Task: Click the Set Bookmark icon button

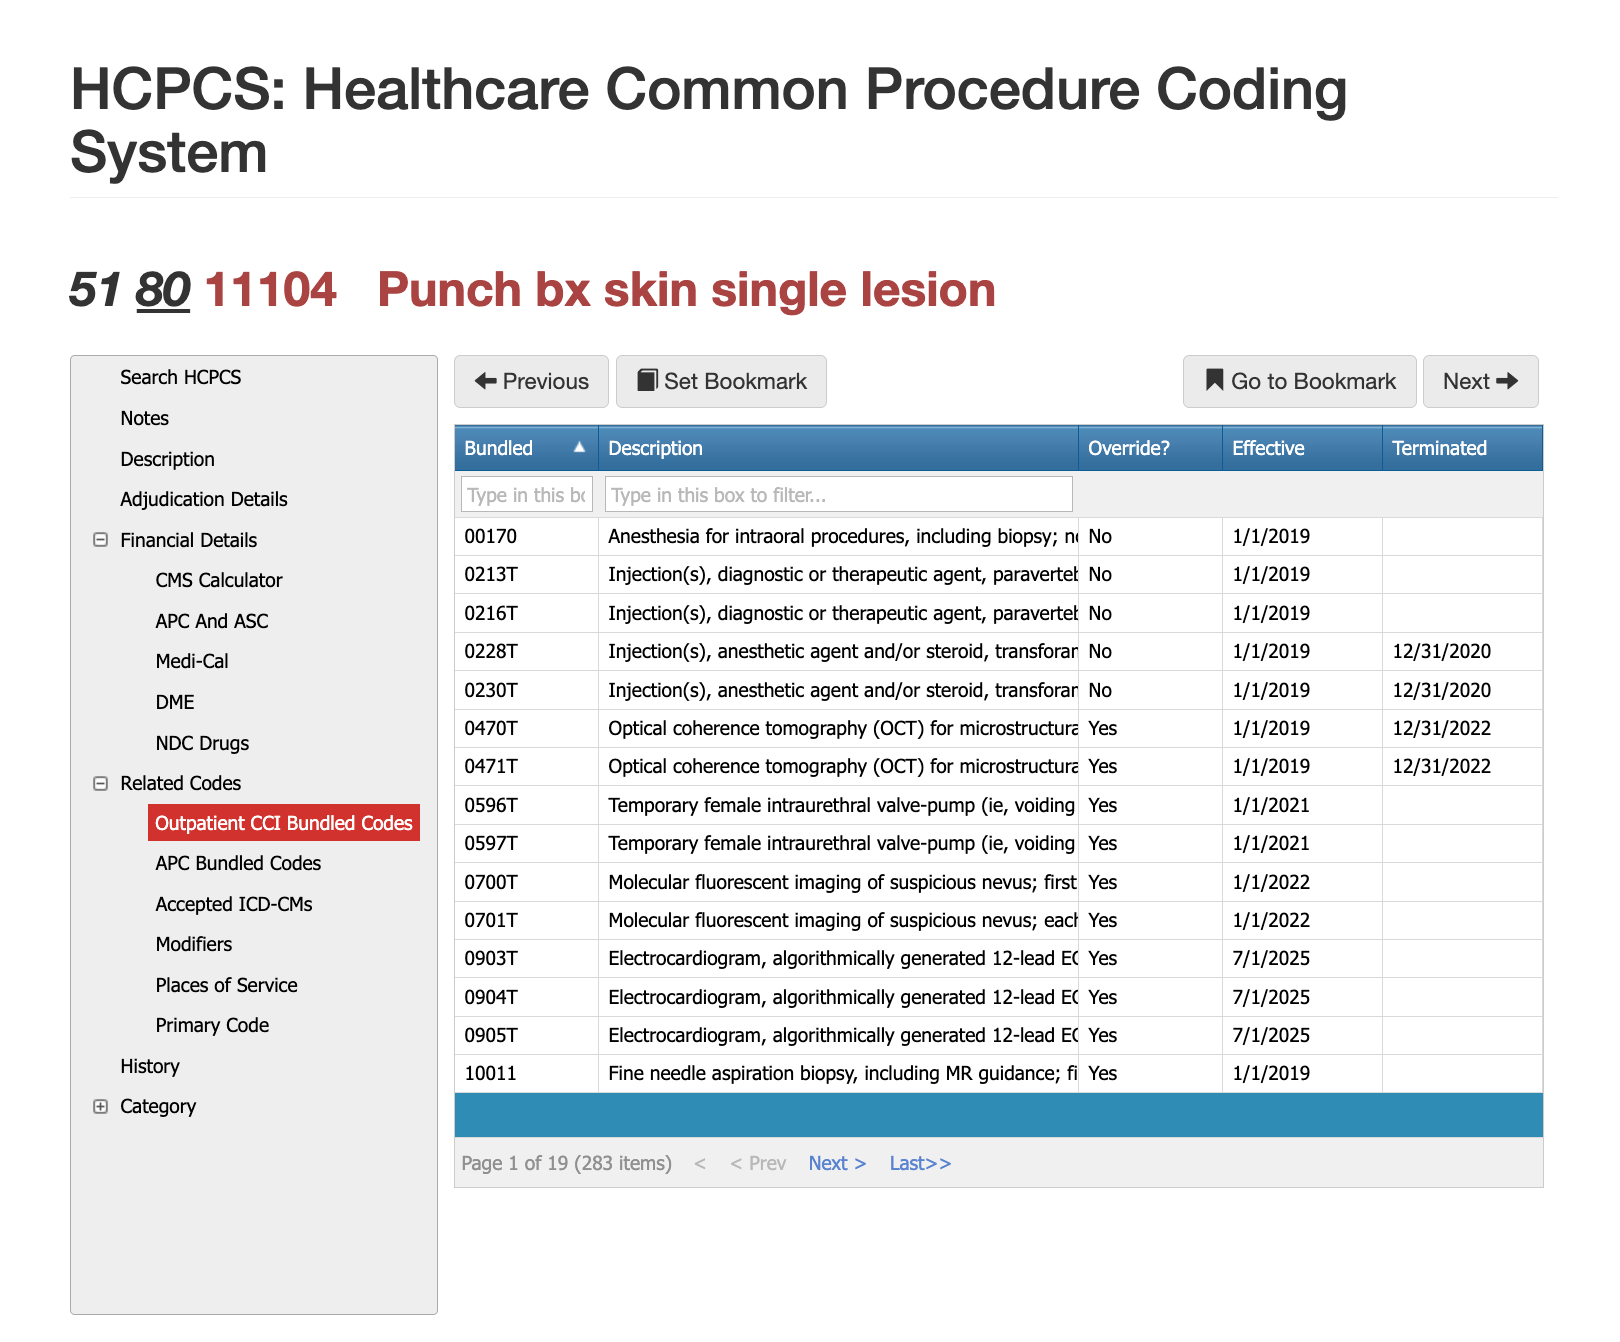Action: point(650,381)
